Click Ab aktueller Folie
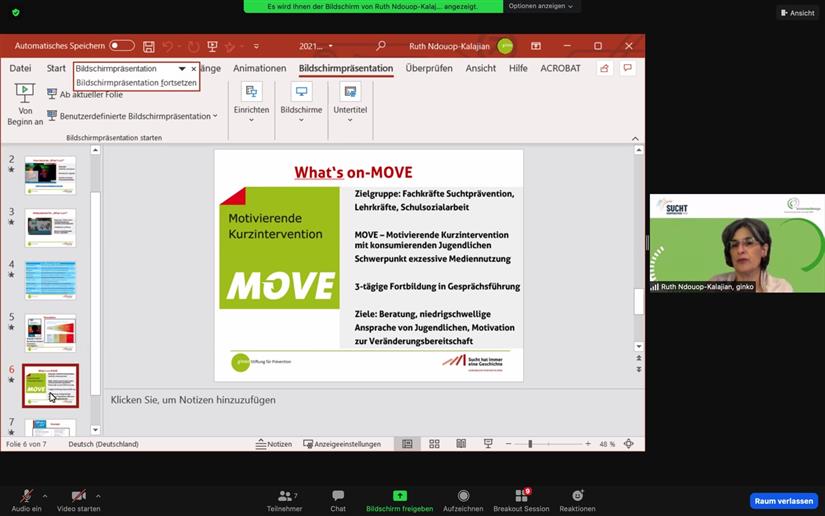The width and height of the screenshot is (825, 516). 85,94
